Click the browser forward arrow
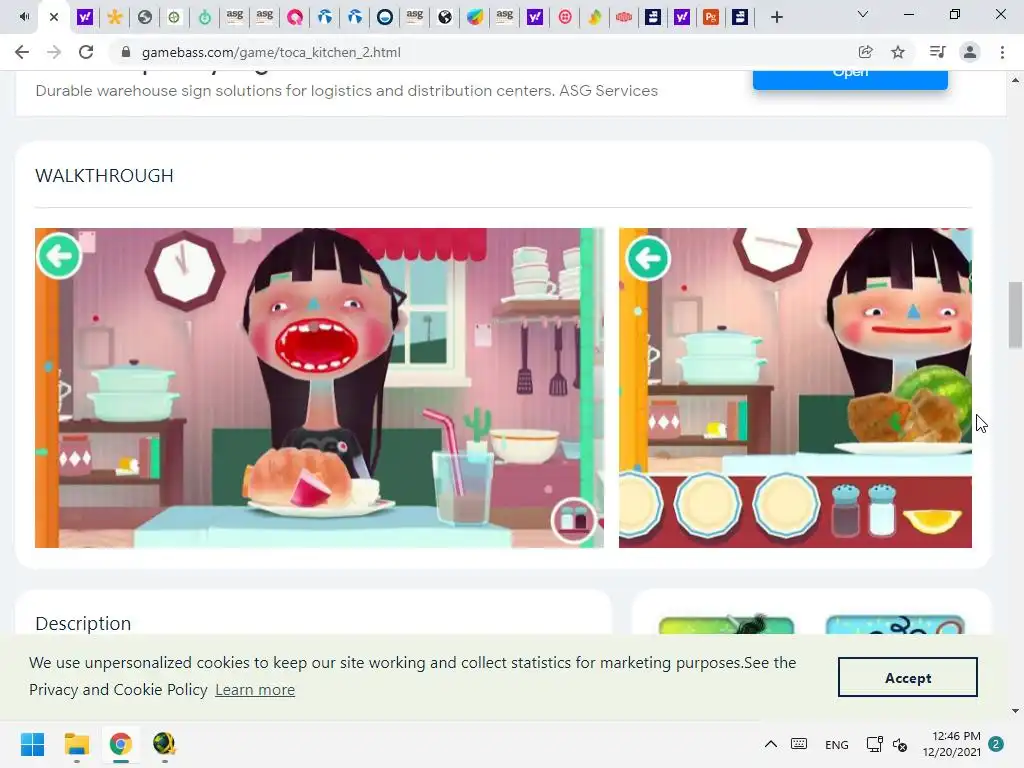The height and width of the screenshot is (768, 1024). [x=54, y=52]
